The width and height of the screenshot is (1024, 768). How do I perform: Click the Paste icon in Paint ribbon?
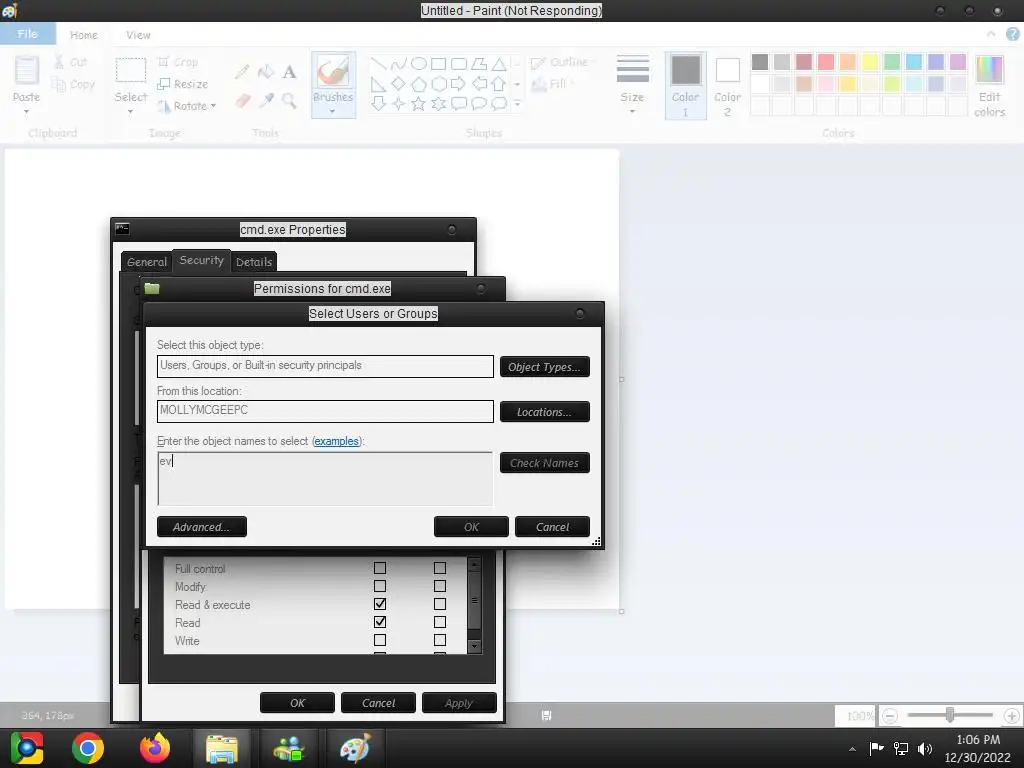[27, 71]
